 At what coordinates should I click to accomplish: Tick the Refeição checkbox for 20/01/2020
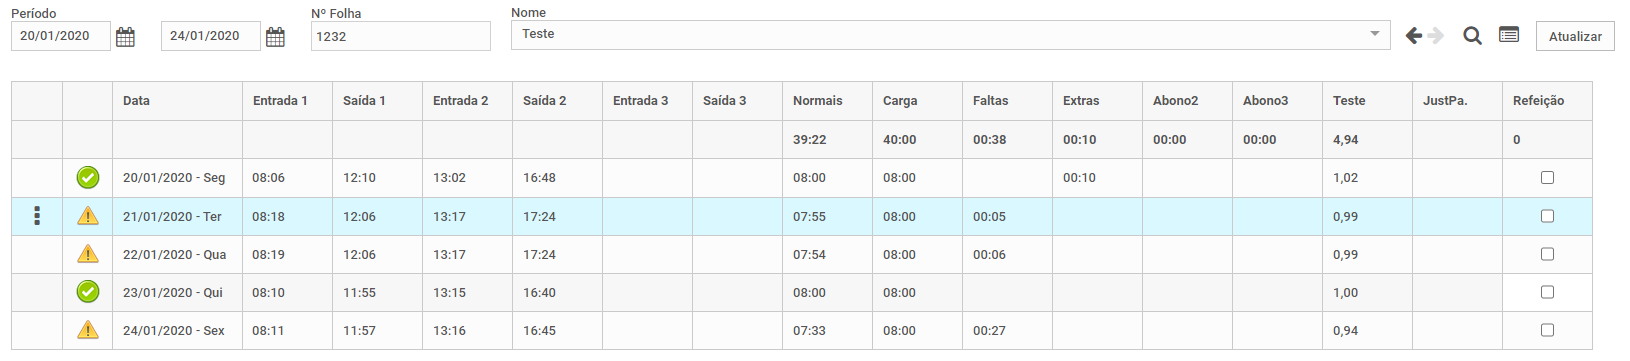click(1547, 178)
